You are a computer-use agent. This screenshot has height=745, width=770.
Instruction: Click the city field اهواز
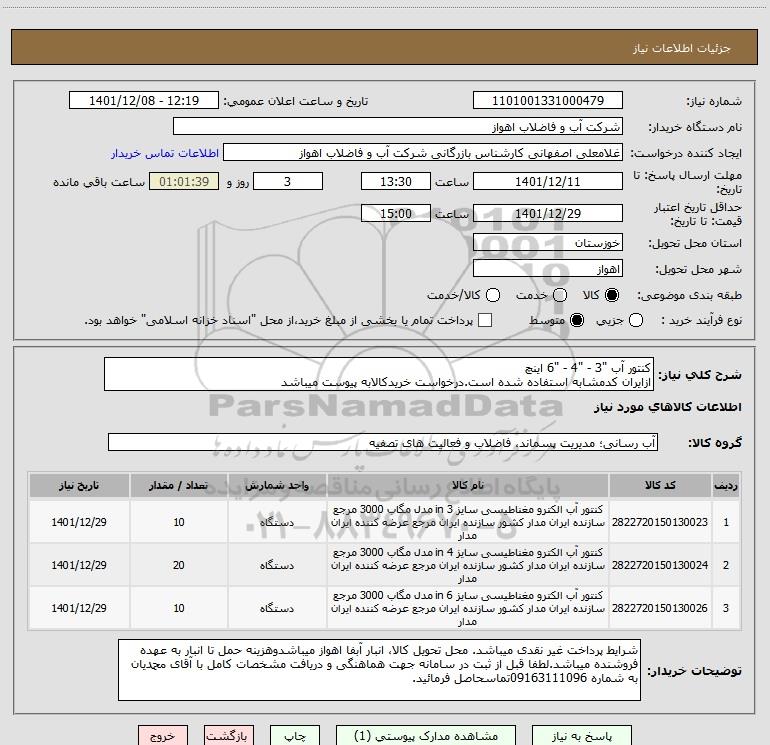coord(548,269)
